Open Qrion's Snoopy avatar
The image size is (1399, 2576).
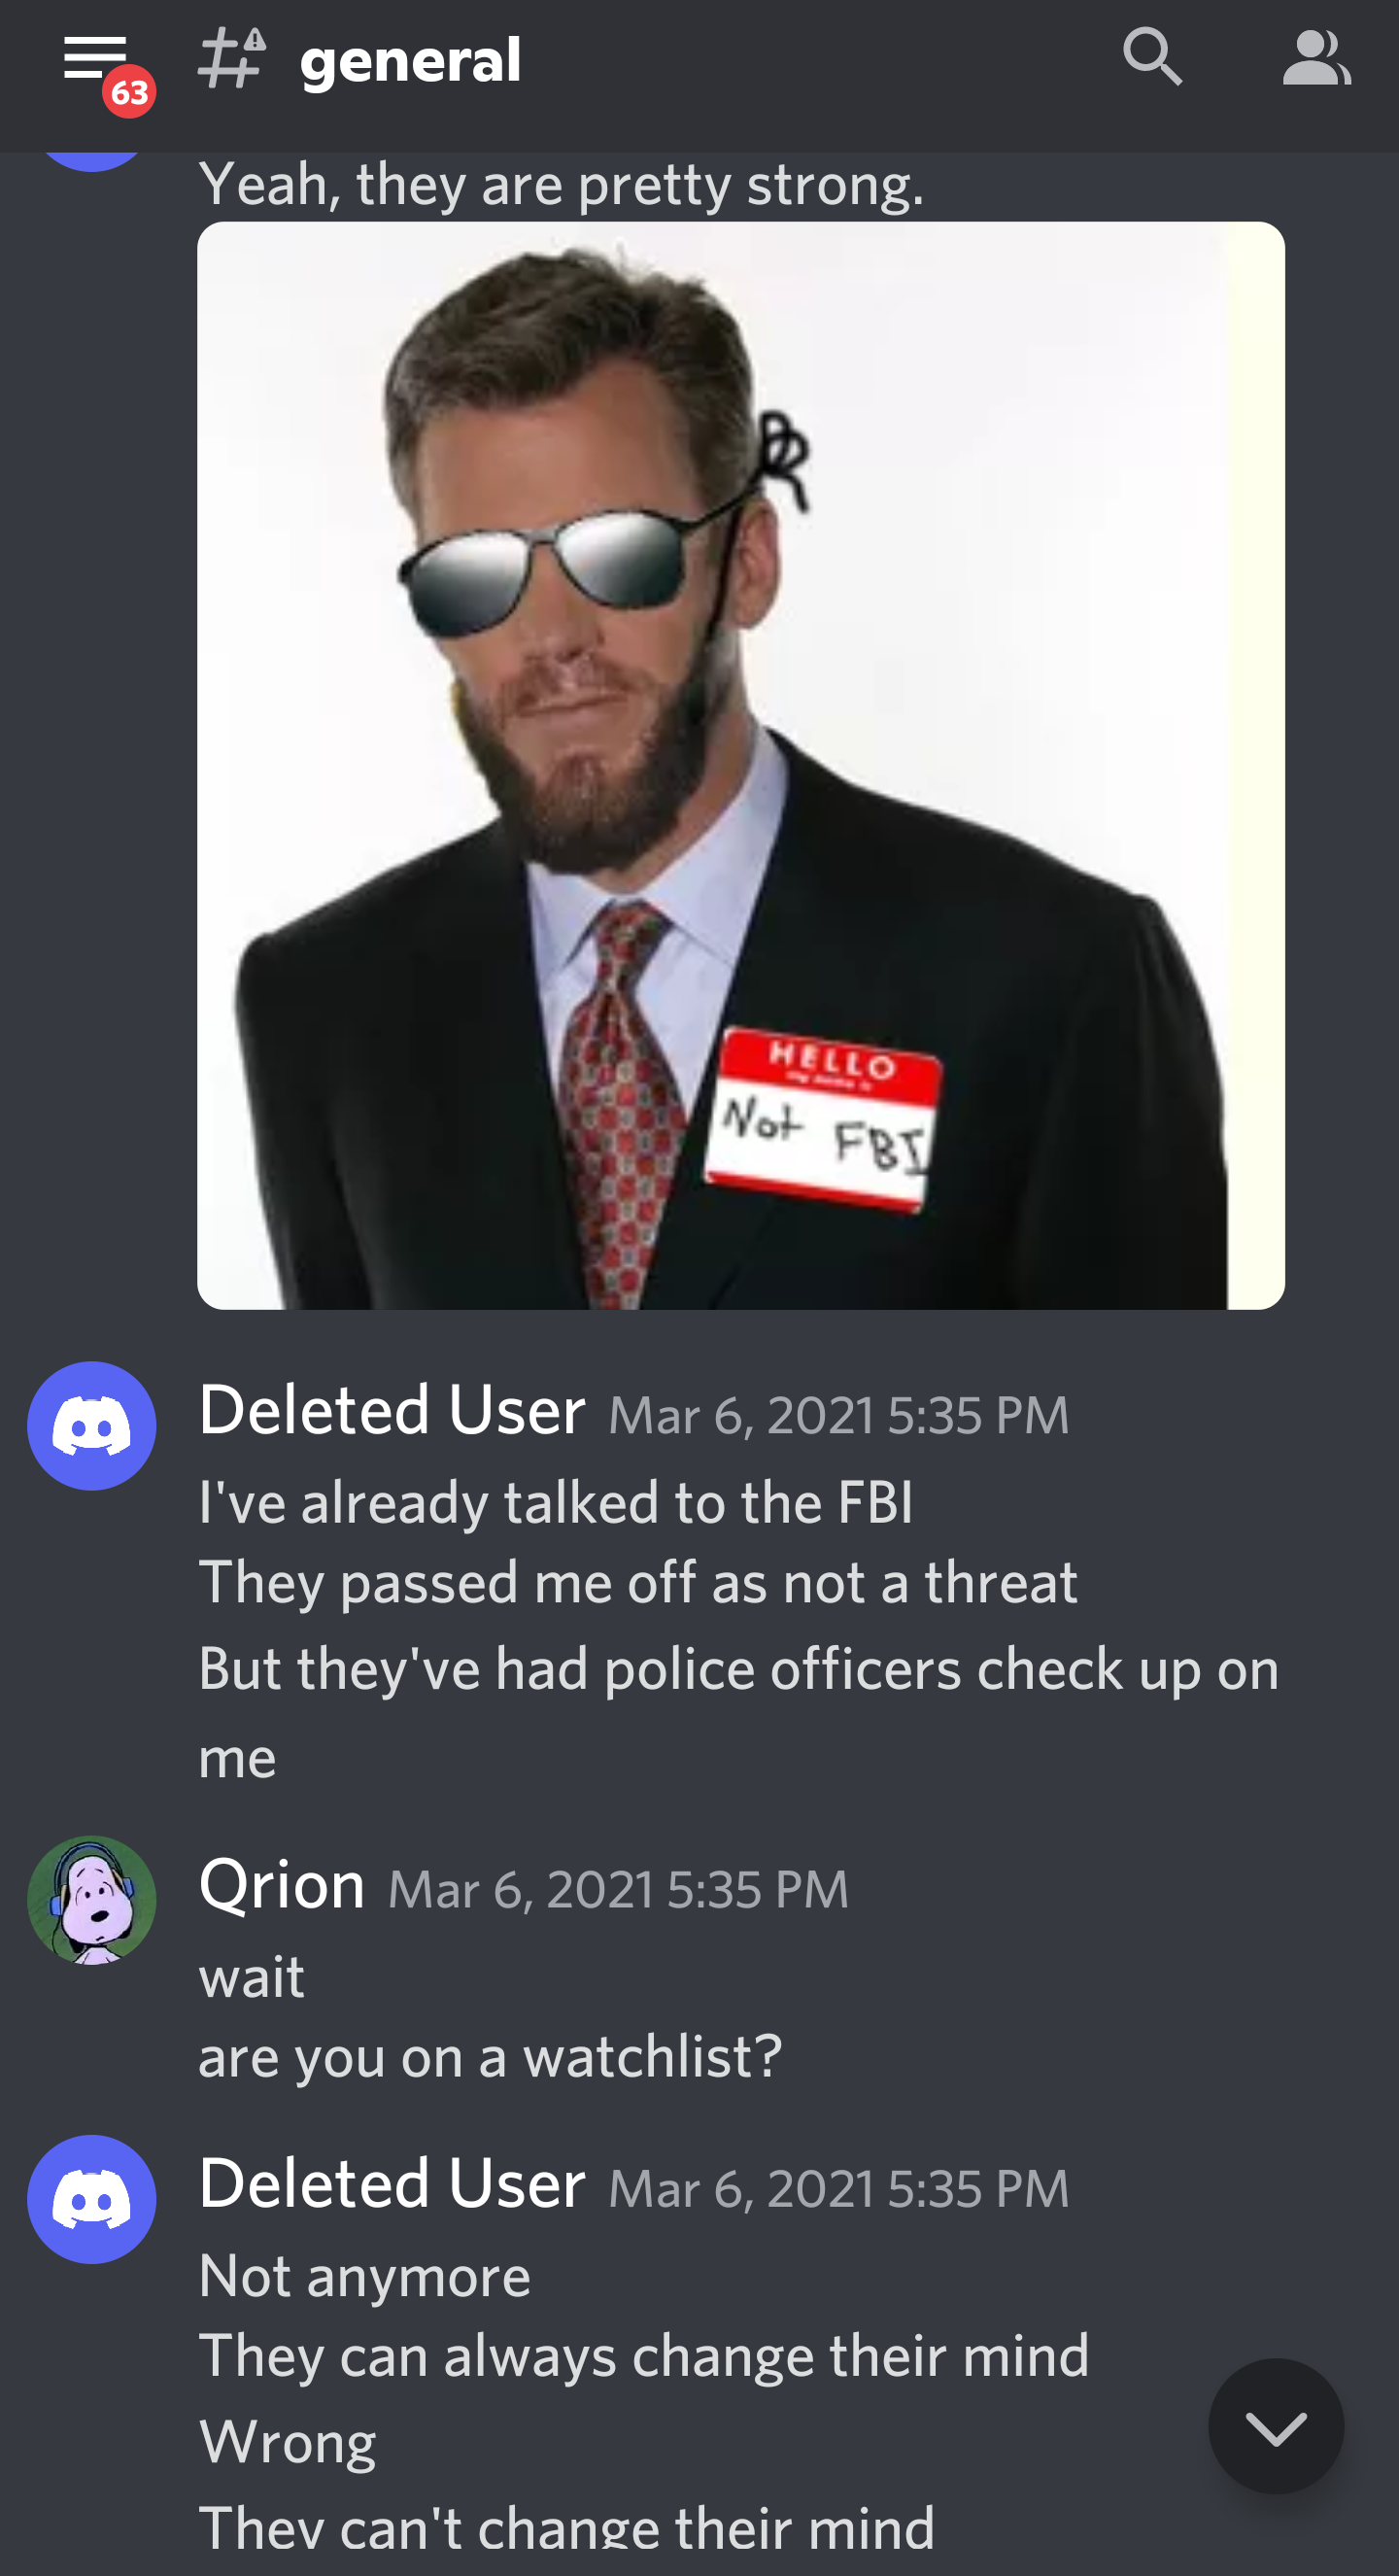click(x=92, y=1900)
